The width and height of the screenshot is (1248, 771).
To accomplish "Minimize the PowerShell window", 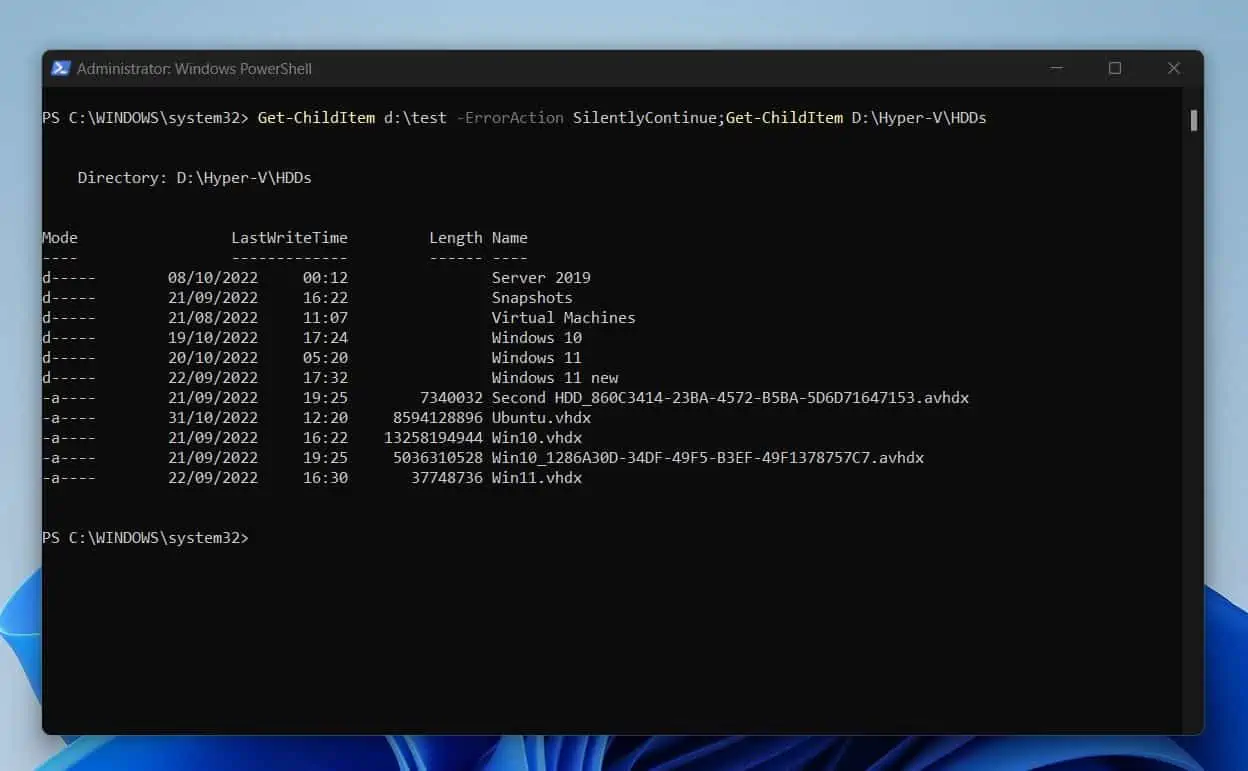I will (x=1056, y=68).
